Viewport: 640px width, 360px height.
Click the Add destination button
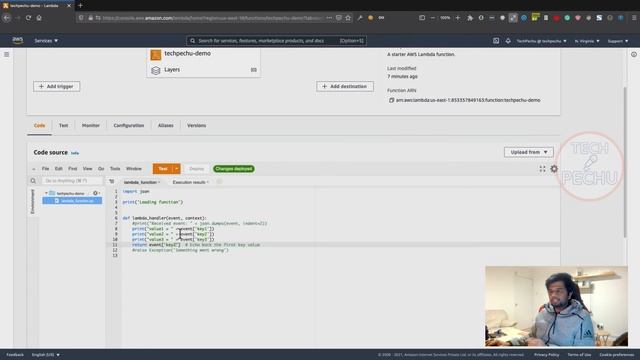pyautogui.click(x=345, y=87)
